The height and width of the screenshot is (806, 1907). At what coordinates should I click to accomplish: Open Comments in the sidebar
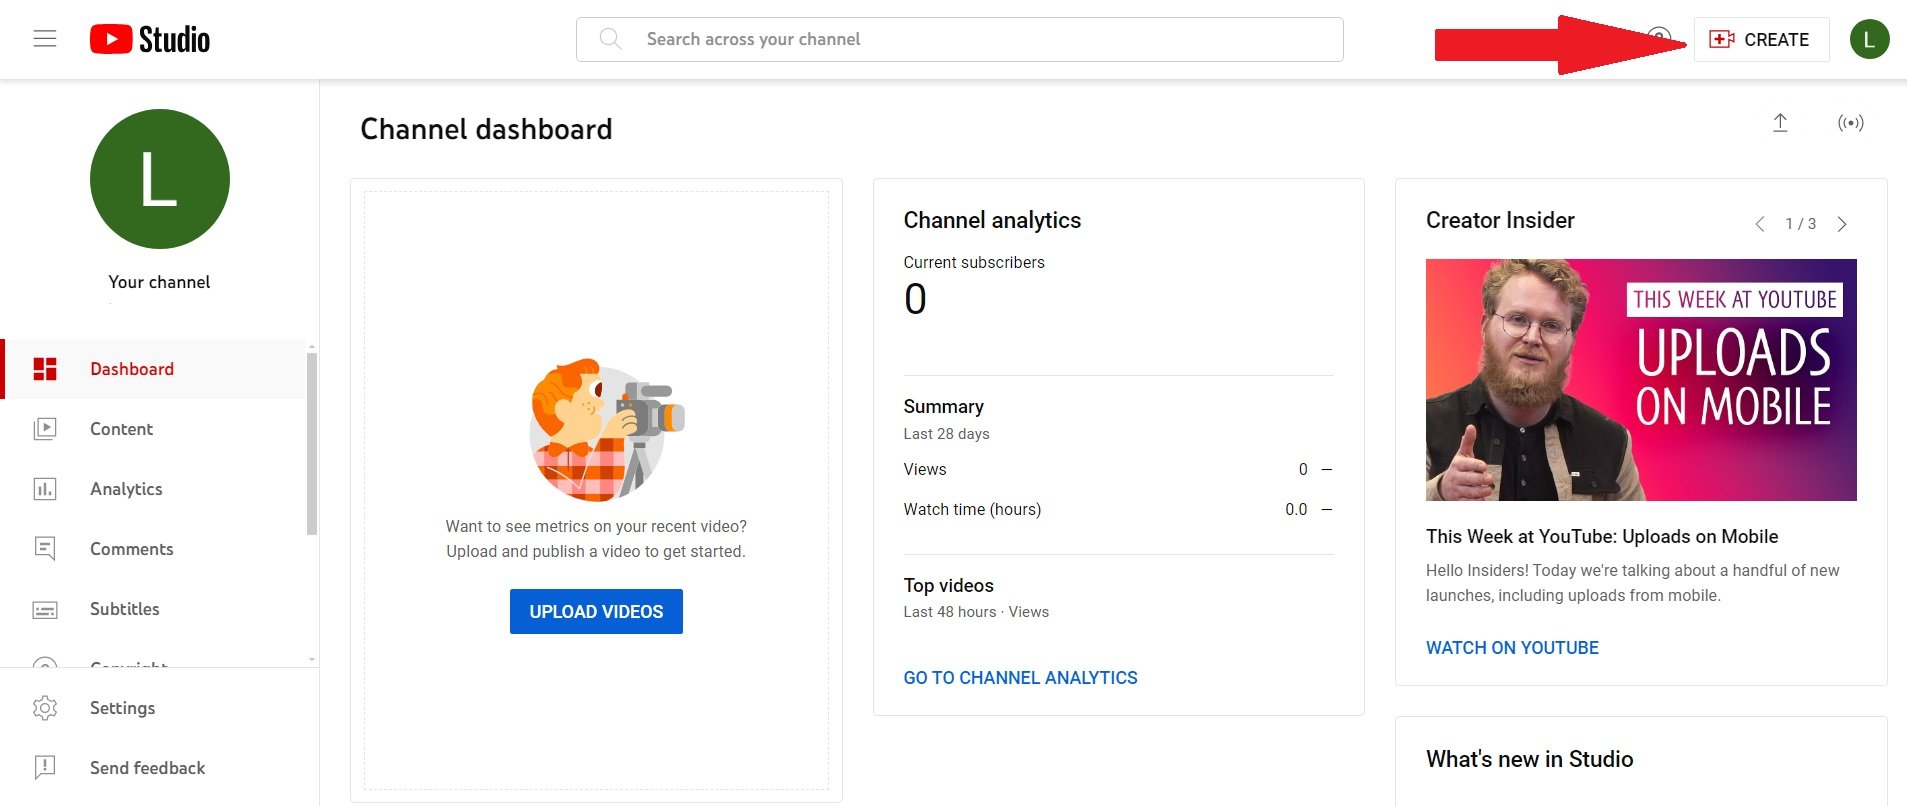pyautogui.click(x=154, y=549)
